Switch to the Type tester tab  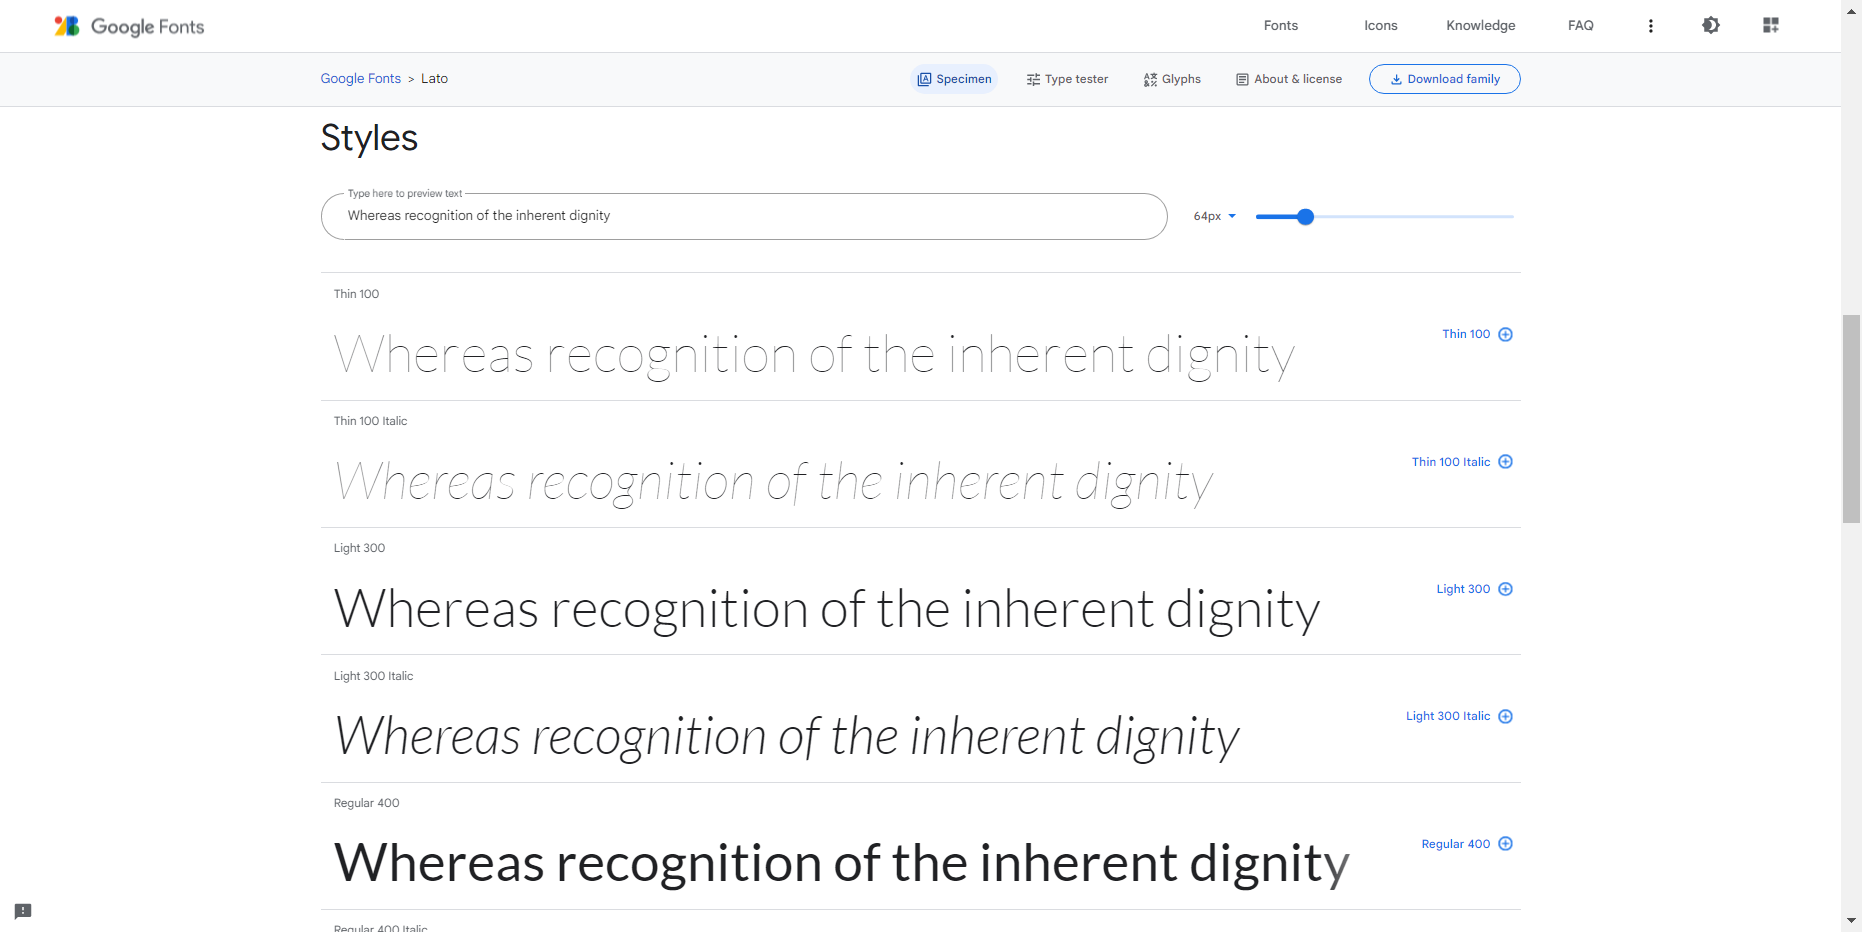(x=1067, y=79)
